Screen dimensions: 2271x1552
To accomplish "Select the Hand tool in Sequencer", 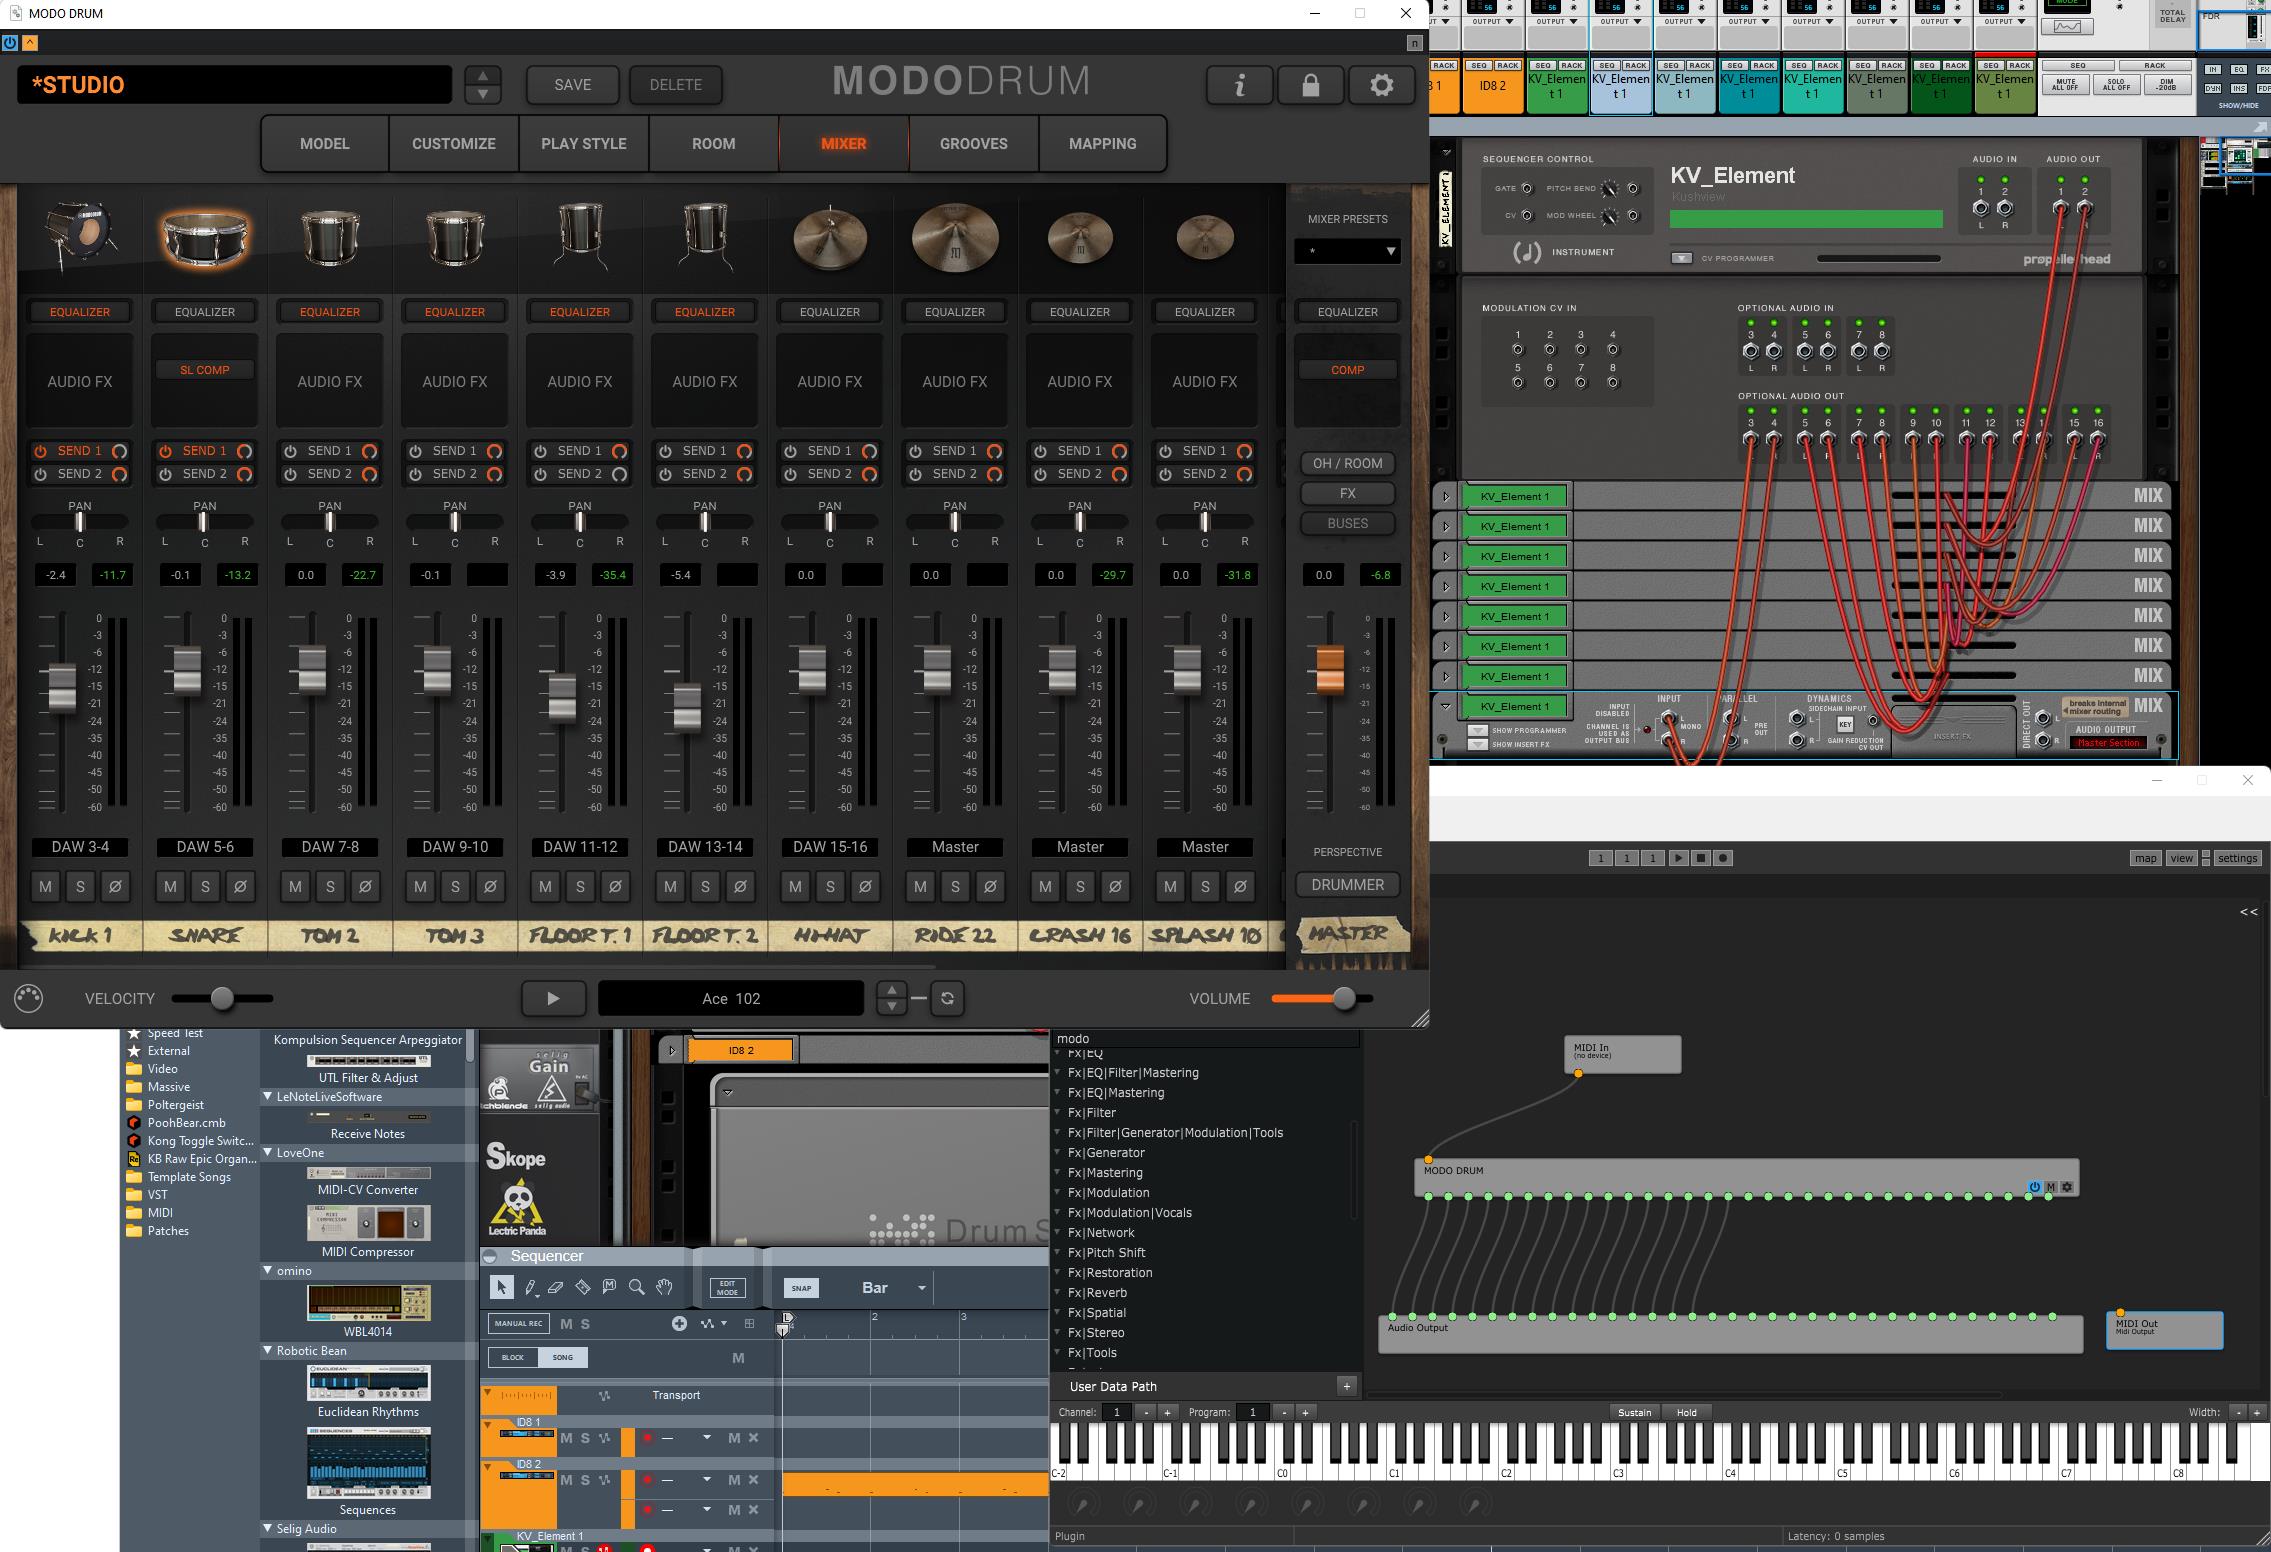I will (x=664, y=1288).
